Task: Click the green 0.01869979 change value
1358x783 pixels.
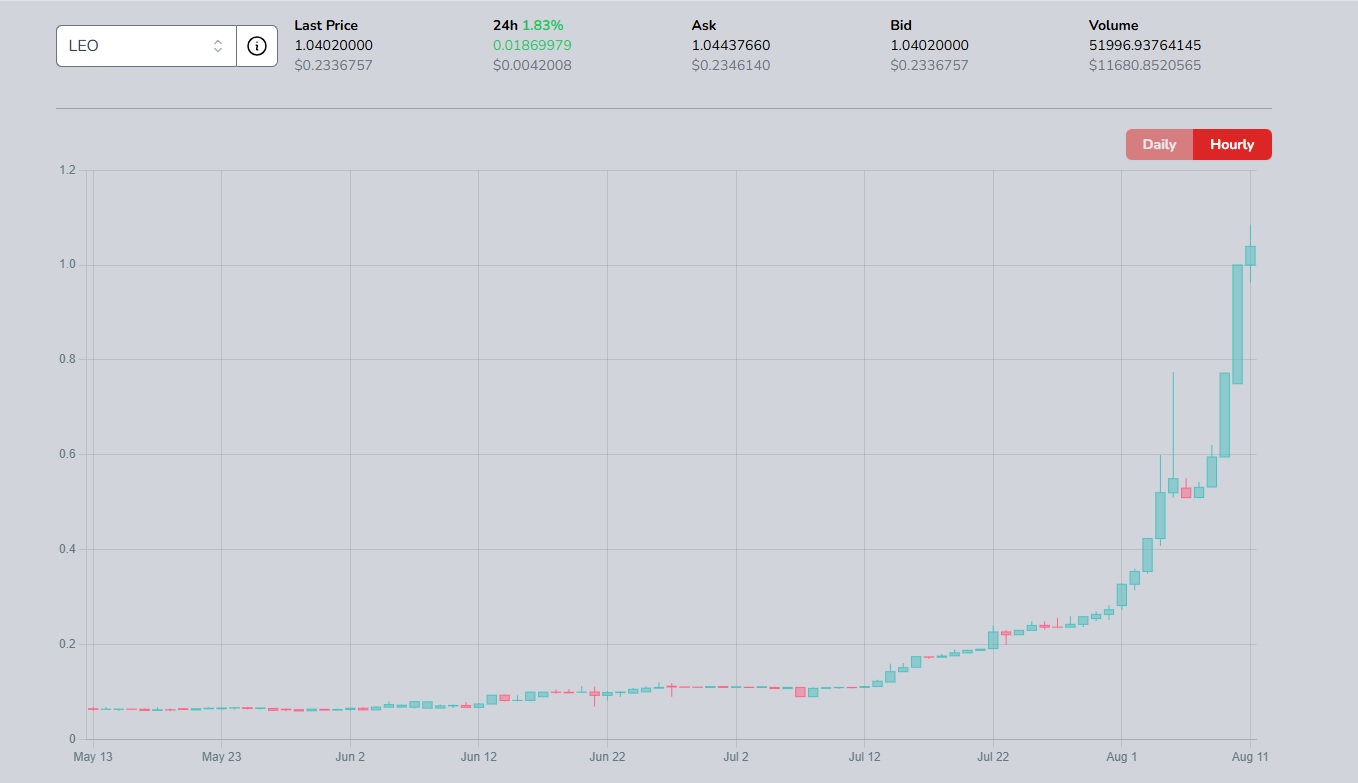Action: click(x=532, y=45)
